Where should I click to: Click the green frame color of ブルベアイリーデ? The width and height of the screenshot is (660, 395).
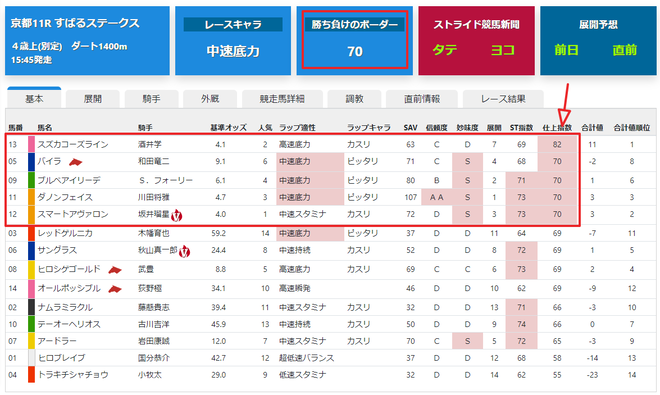click(x=32, y=180)
